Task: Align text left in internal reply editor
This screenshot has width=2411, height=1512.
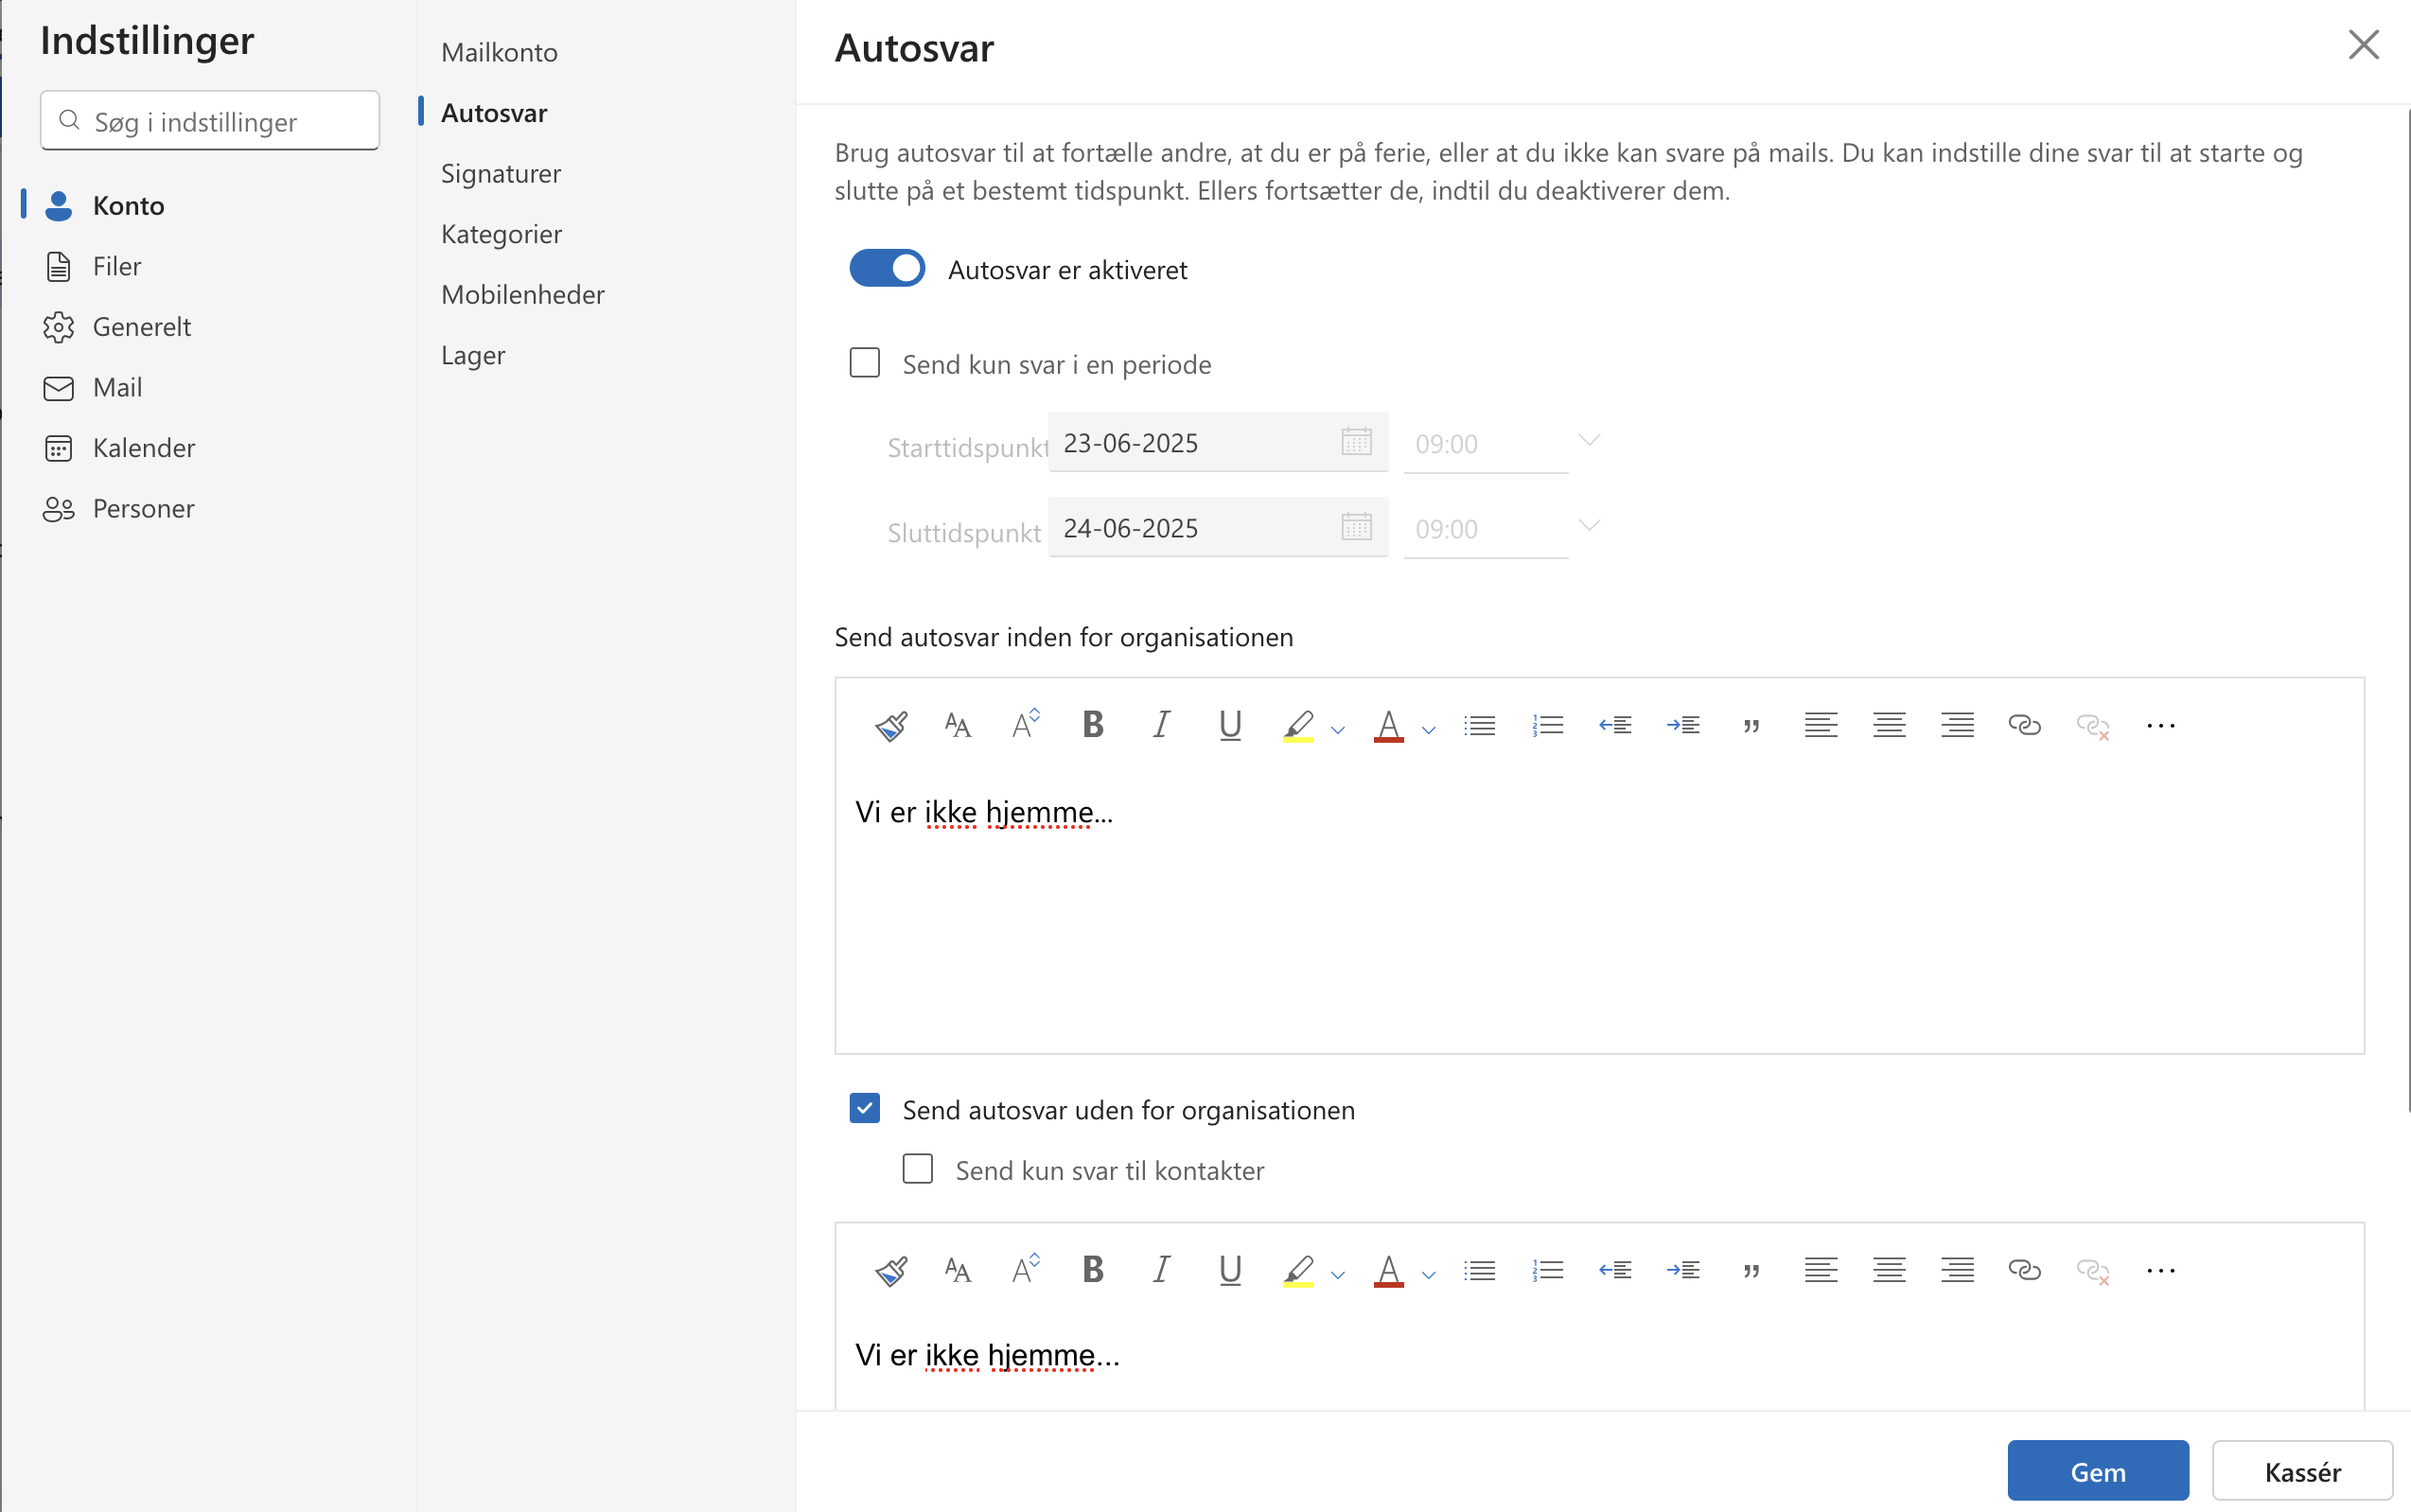Action: (1820, 725)
